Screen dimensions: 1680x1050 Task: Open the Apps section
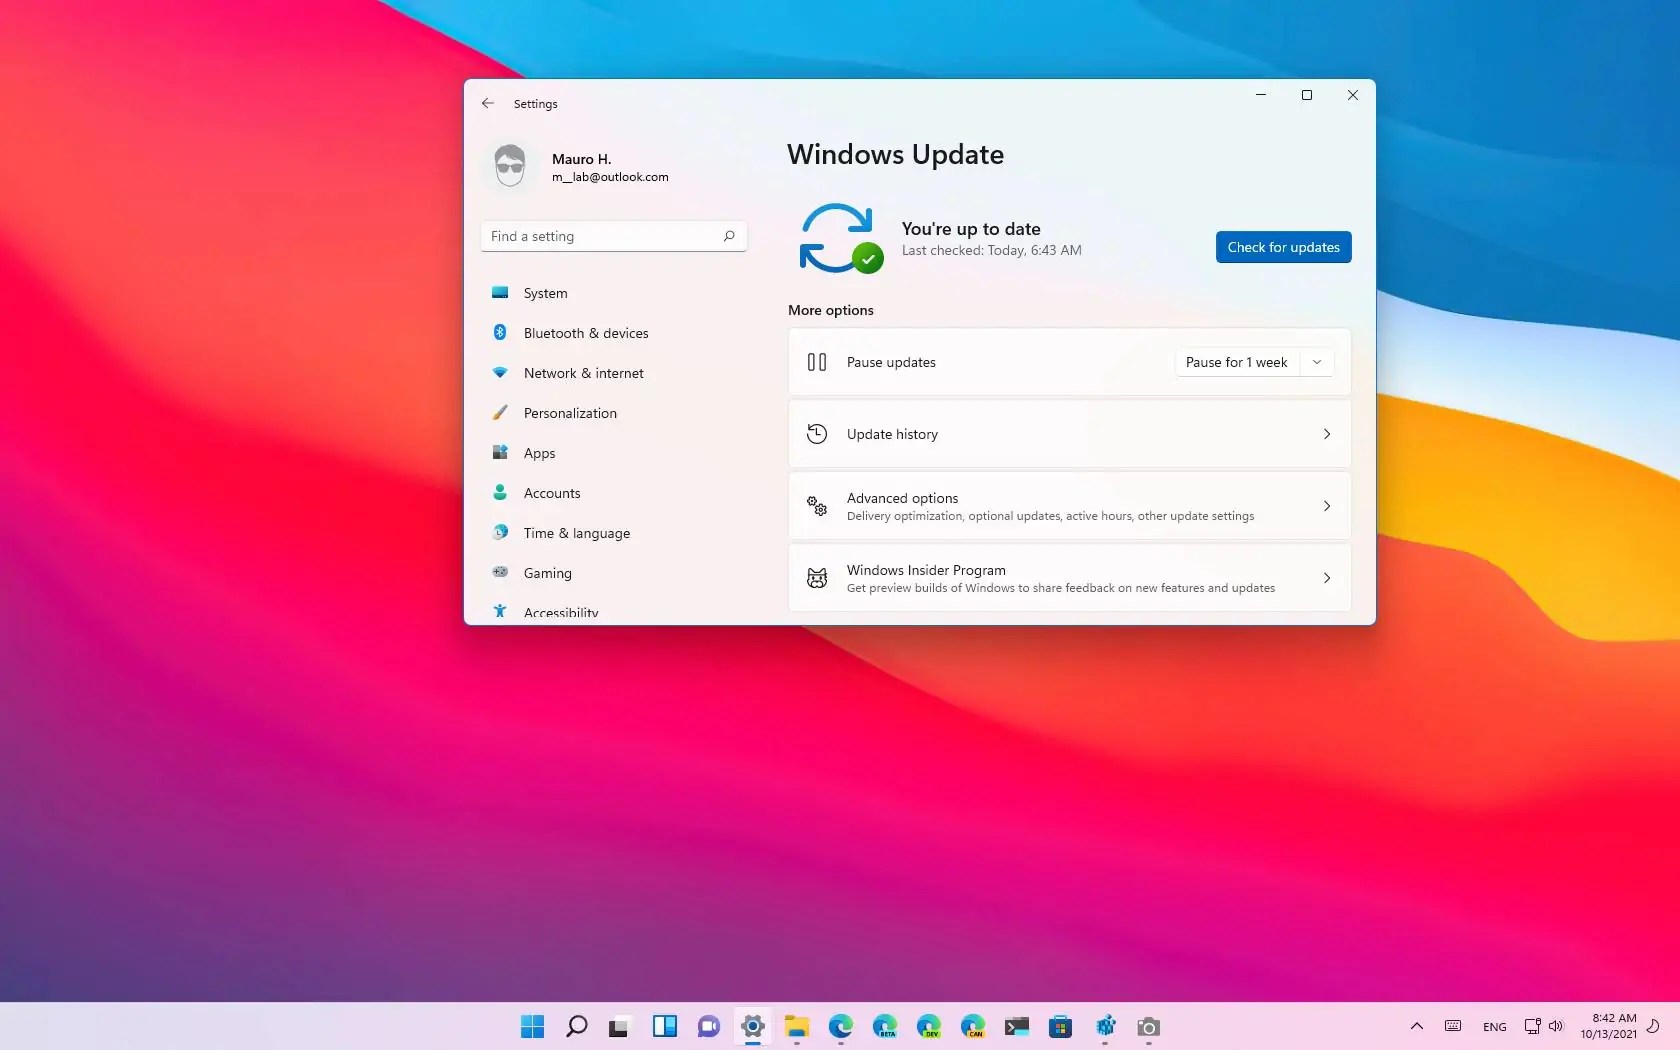click(x=500, y=453)
